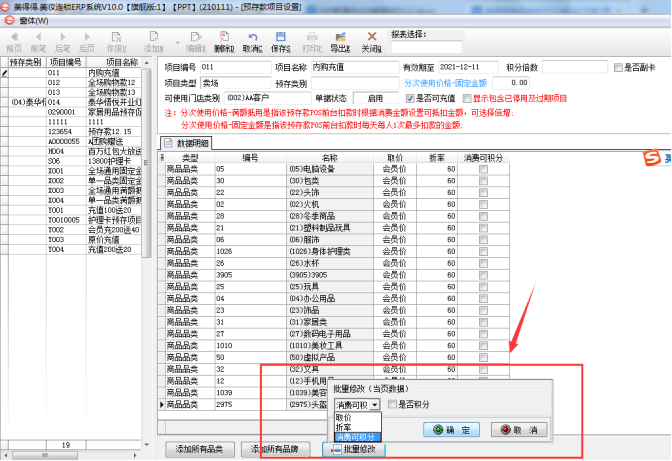Check 消费可积分 for row (05)电脑设备

[483, 169]
